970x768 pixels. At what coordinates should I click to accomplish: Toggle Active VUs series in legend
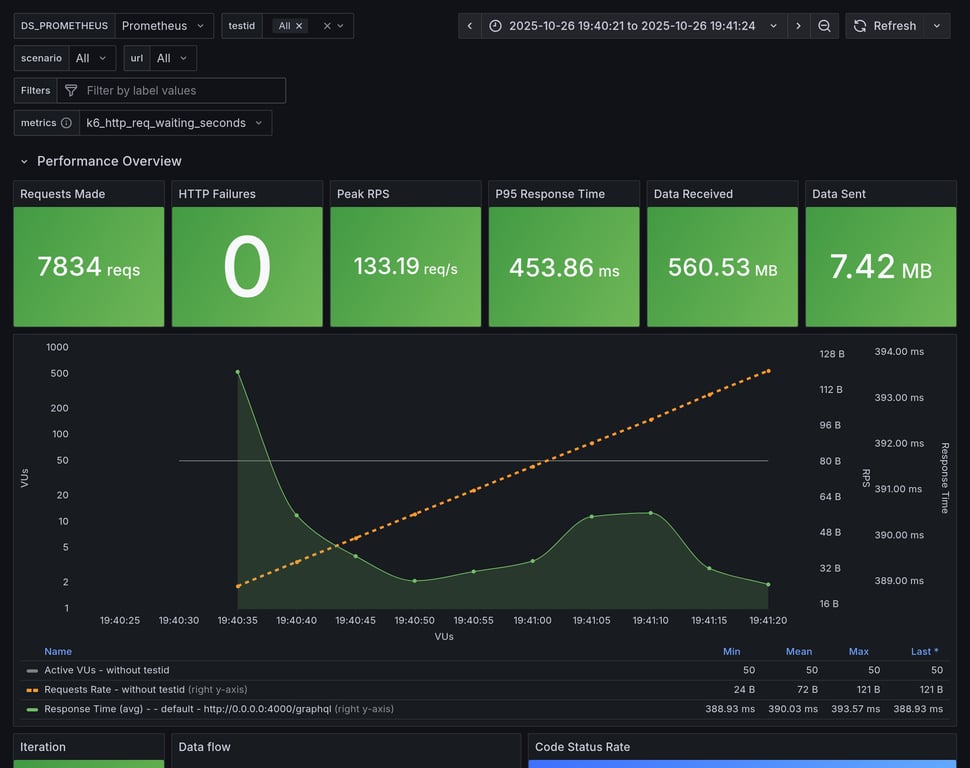(x=106, y=670)
